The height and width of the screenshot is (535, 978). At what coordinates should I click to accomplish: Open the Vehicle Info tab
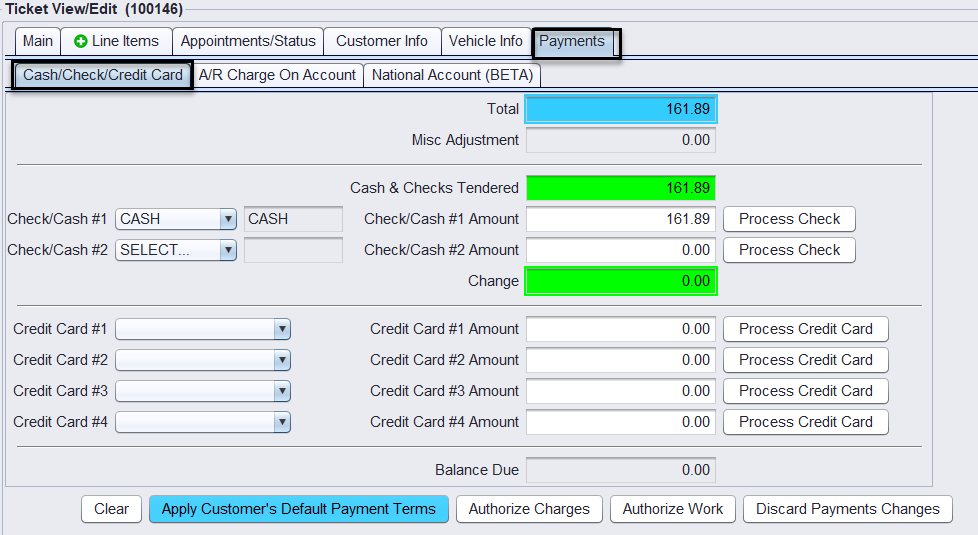[485, 41]
